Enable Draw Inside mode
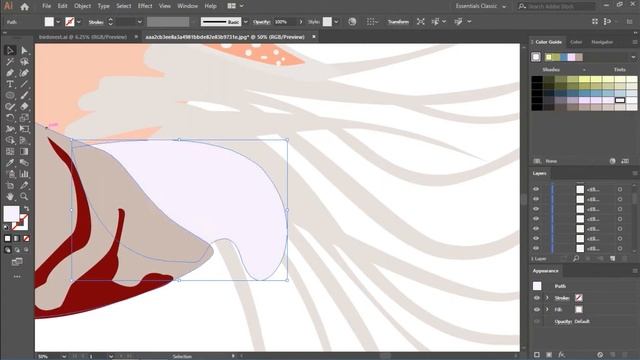The width and height of the screenshot is (640, 360). (26, 250)
